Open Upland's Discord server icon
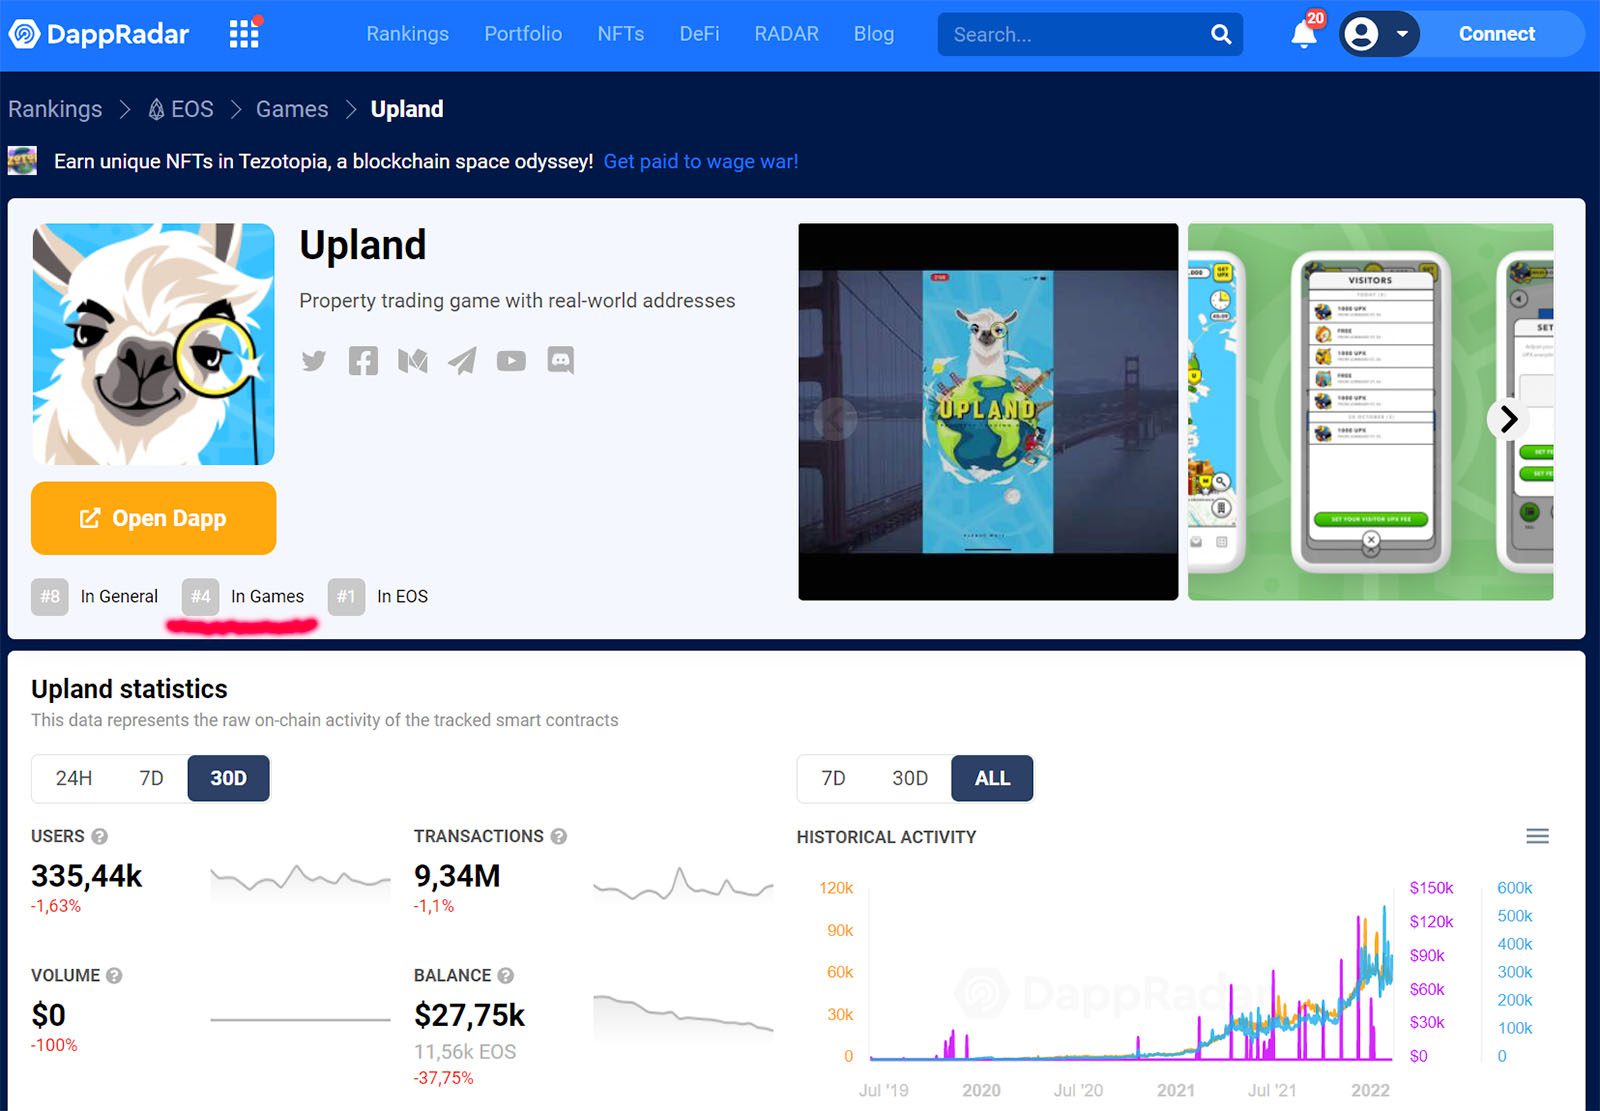Image resolution: width=1600 pixels, height=1111 pixels. point(561,361)
